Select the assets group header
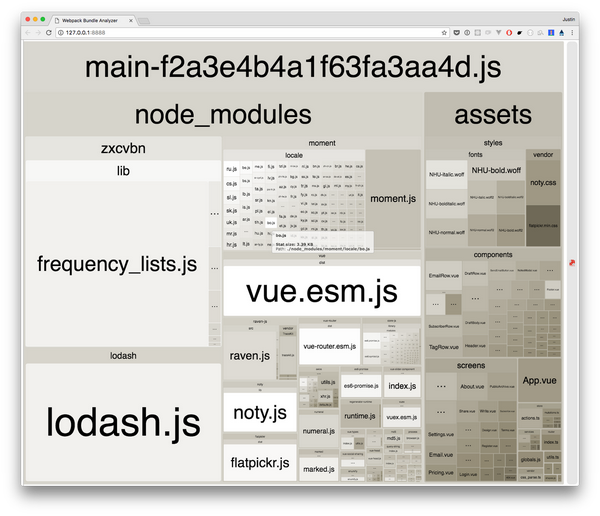This screenshot has height=516, width=600. [x=493, y=114]
